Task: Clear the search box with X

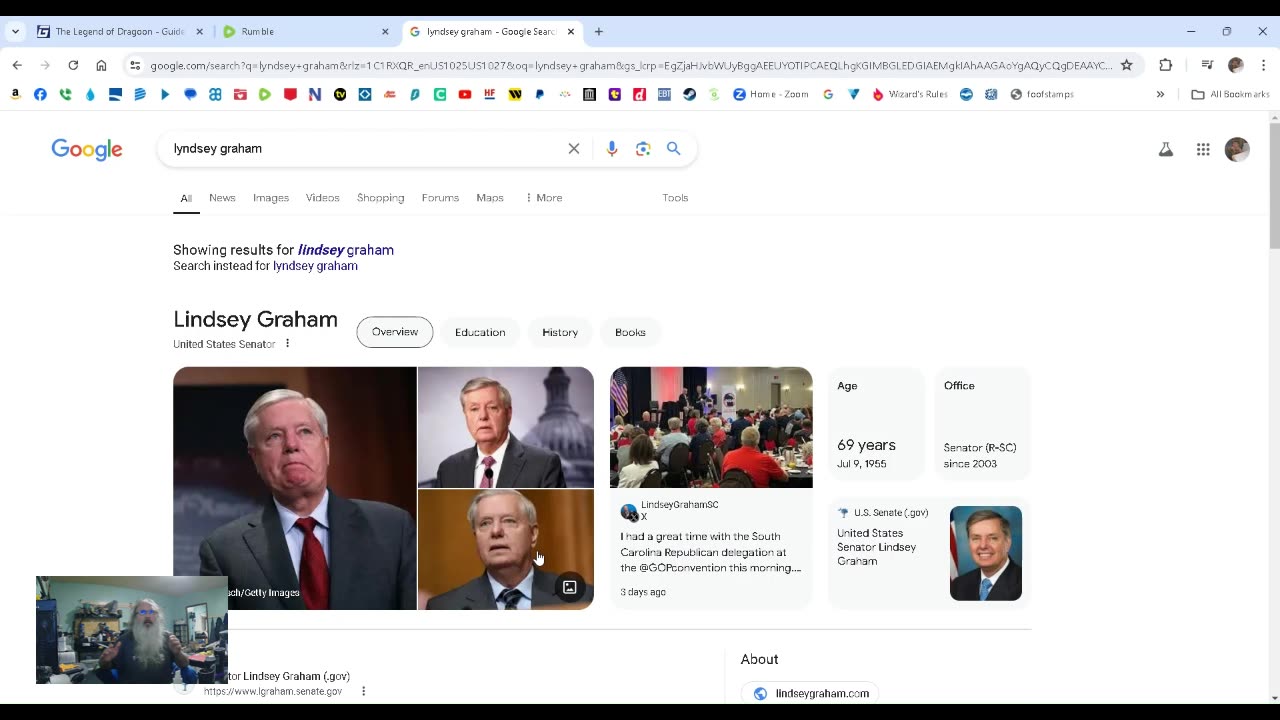Action: 574,149
